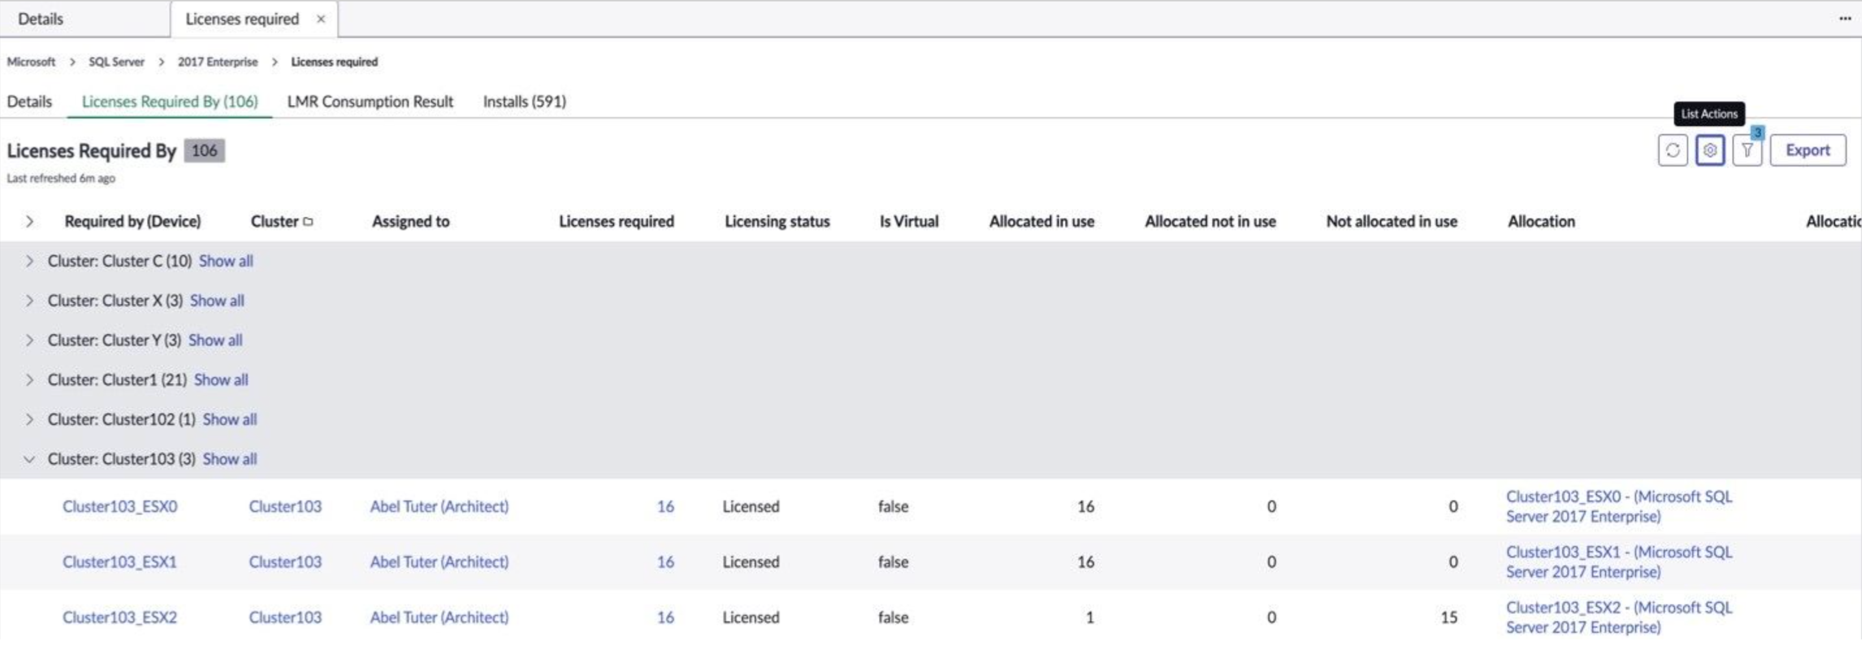Screen dimensions: 1862x650
Task: Open Cluster103 link in ESX0 row
Action: tap(285, 507)
